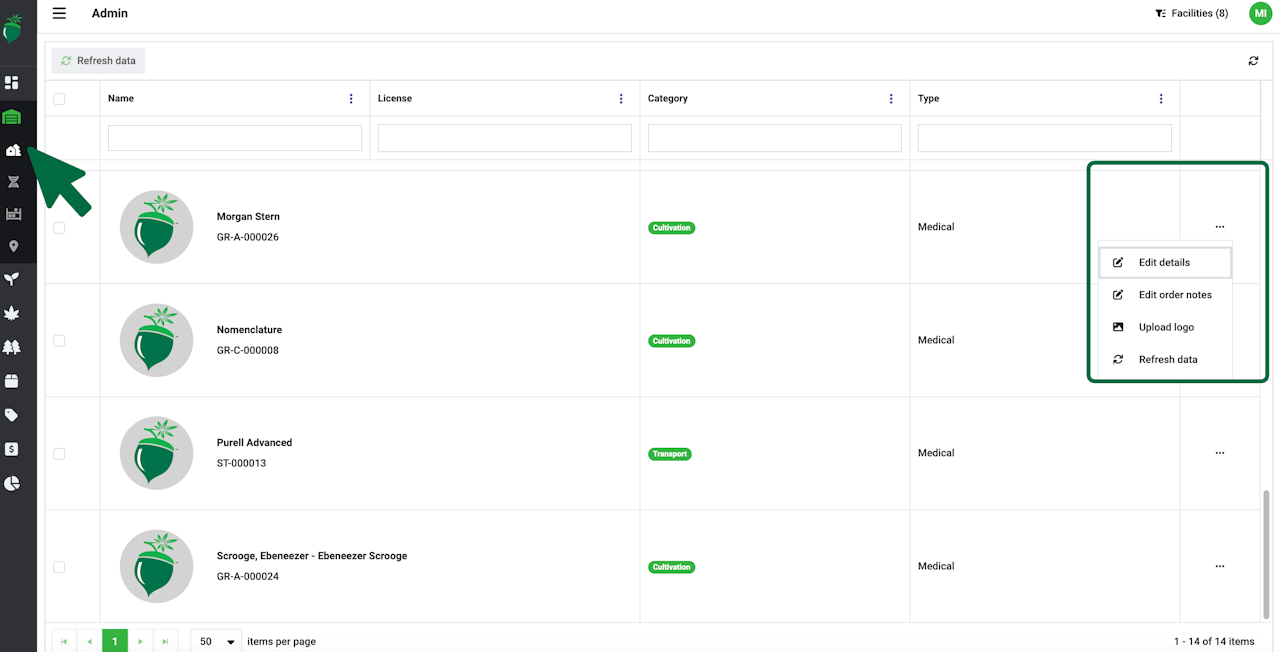The height and width of the screenshot is (652, 1280).
Task: Select Upload logo in the context menu
Action: (1166, 327)
